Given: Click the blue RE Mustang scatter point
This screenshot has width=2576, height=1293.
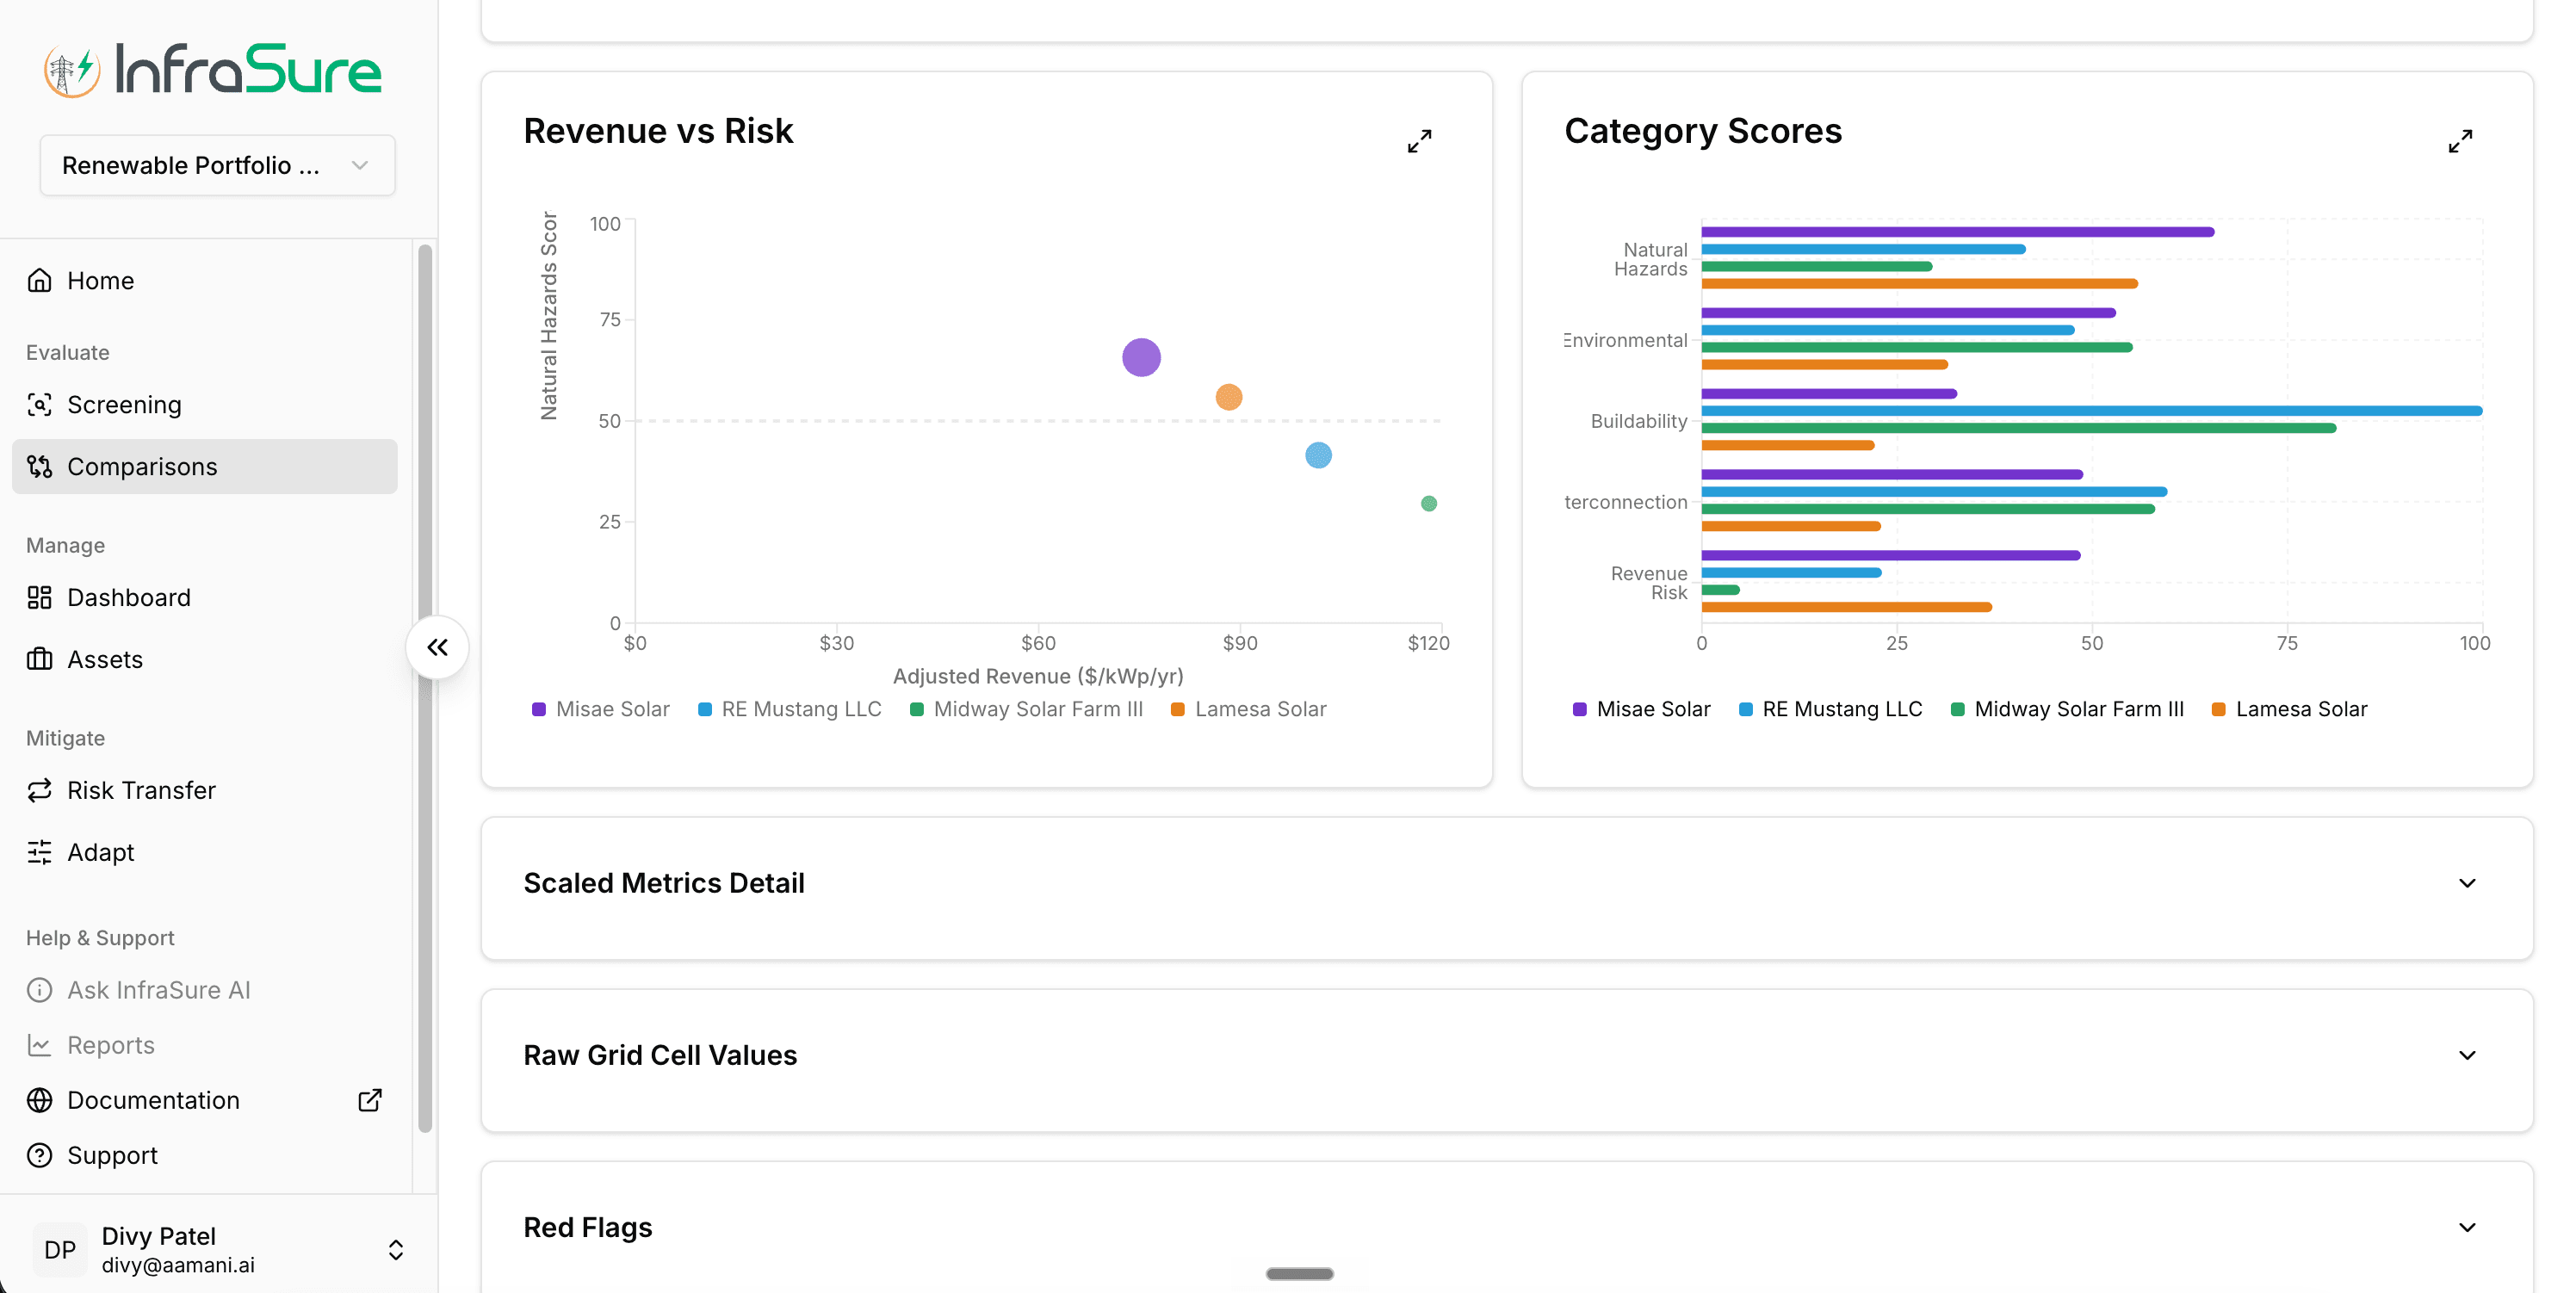Looking at the screenshot, I should tap(1318, 455).
